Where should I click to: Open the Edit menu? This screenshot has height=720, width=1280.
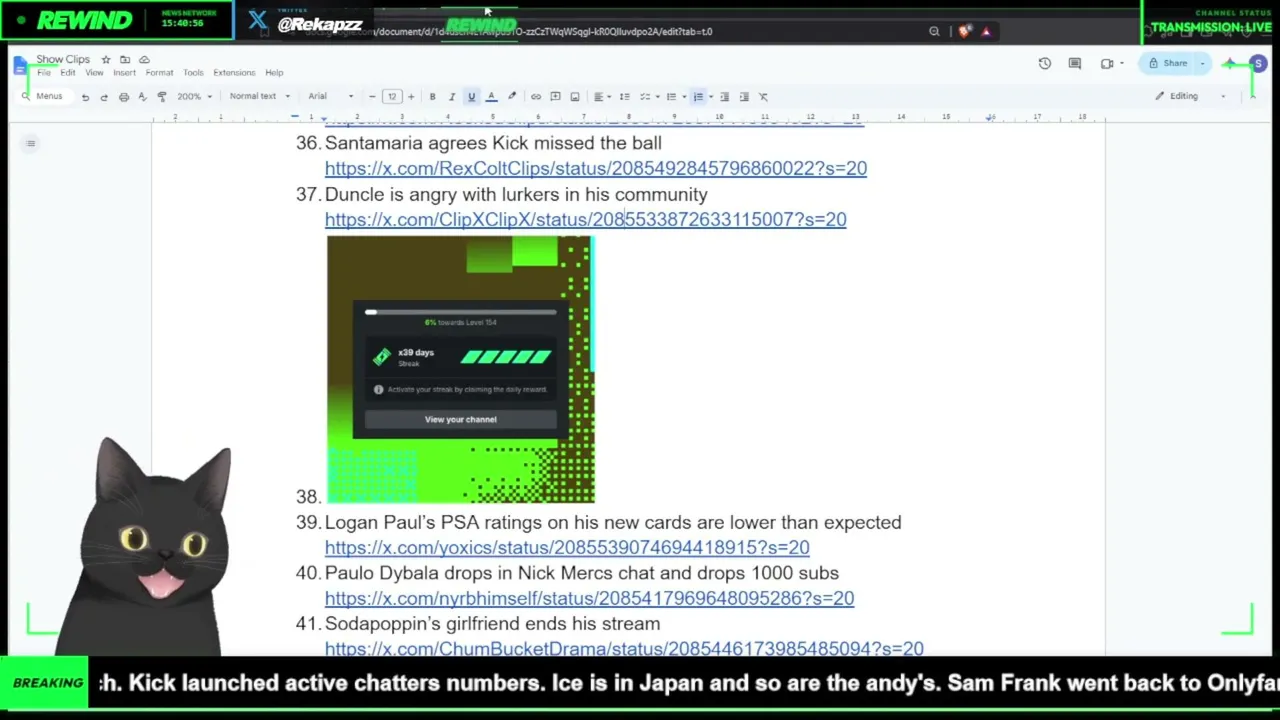click(x=68, y=73)
